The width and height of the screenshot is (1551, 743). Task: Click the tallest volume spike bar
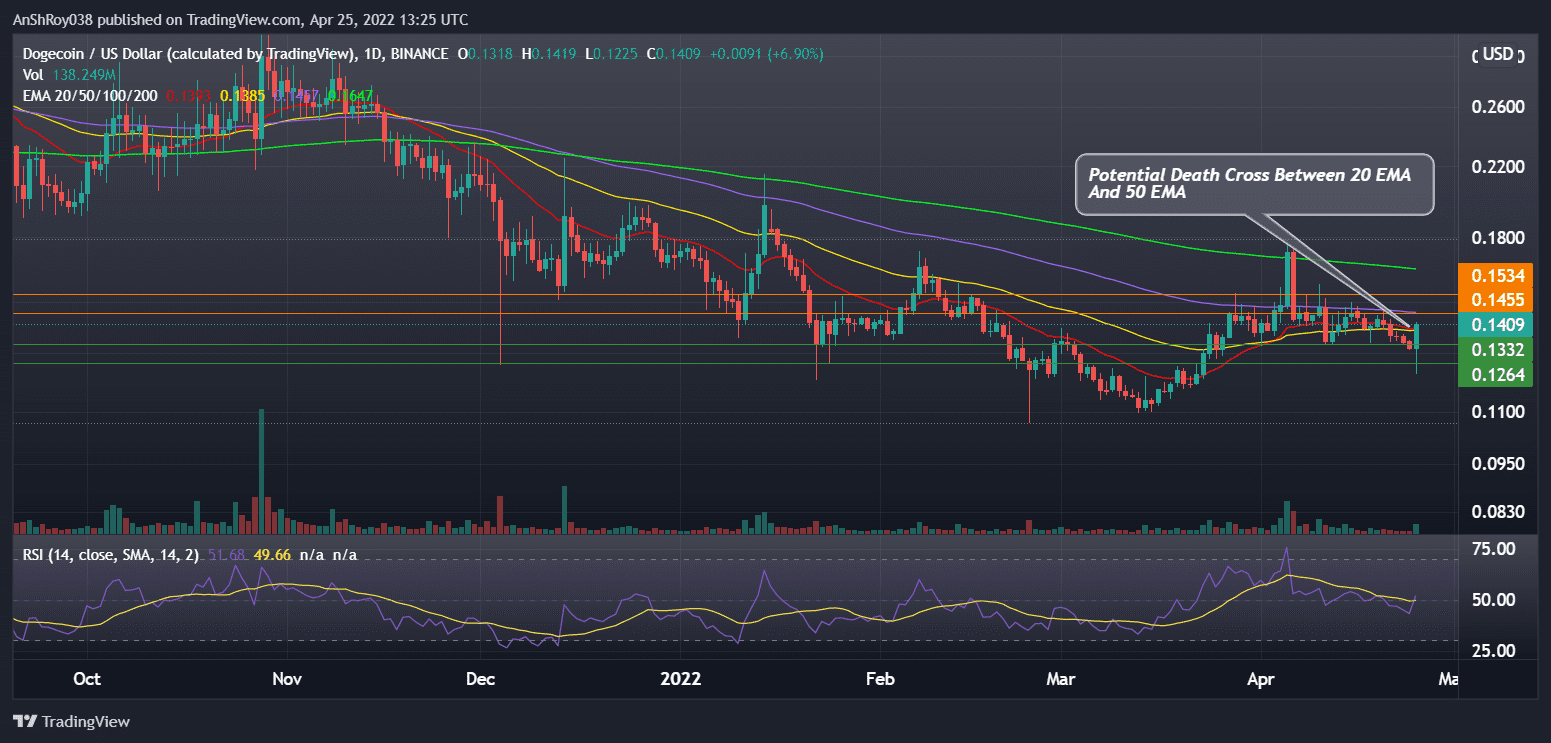pyautogui.click(x=260, y=470)
